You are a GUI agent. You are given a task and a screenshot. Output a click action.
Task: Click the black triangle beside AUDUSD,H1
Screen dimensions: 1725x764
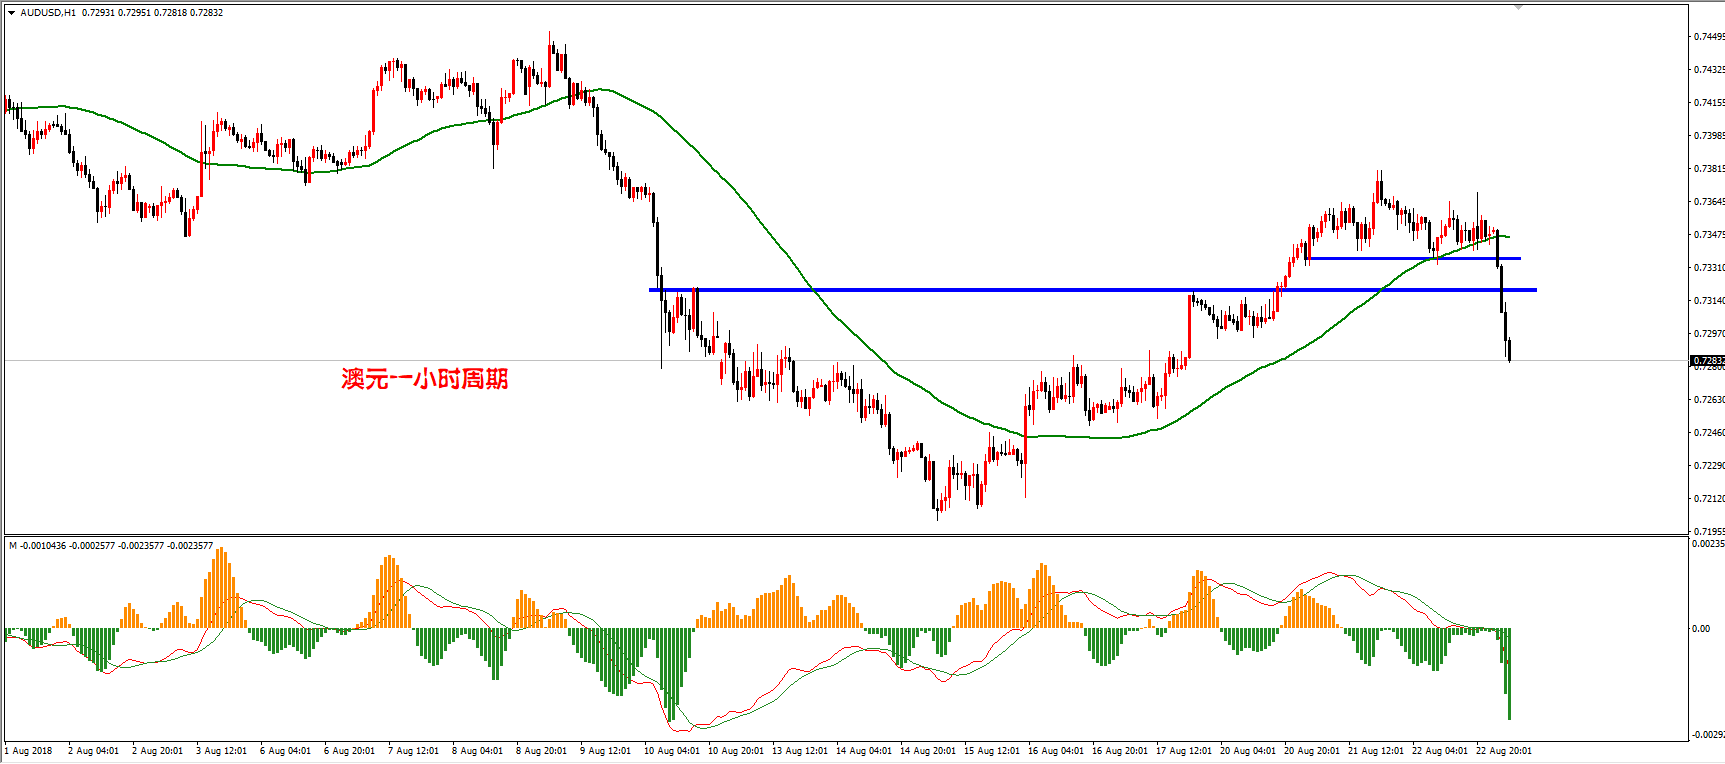pyautogui.click(x=11, y=13)
